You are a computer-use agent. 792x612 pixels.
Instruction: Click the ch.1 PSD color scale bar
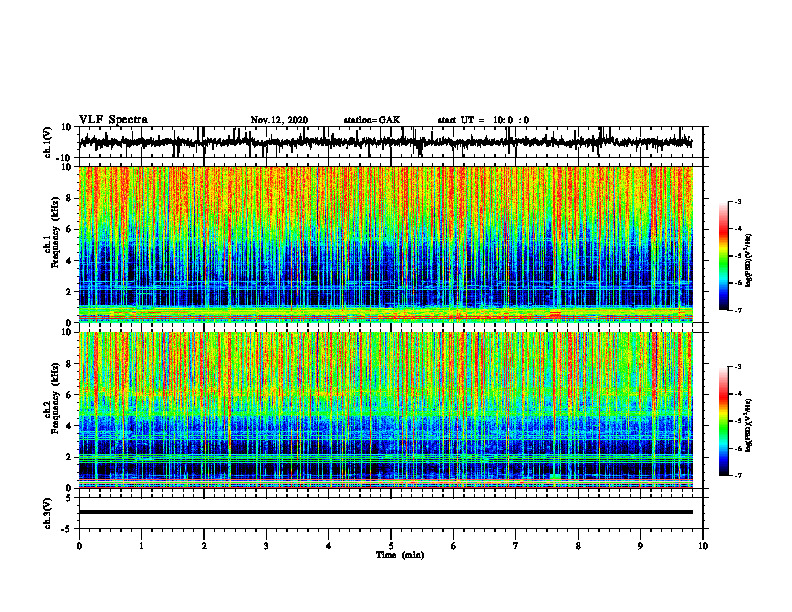(x=723, y=256)
